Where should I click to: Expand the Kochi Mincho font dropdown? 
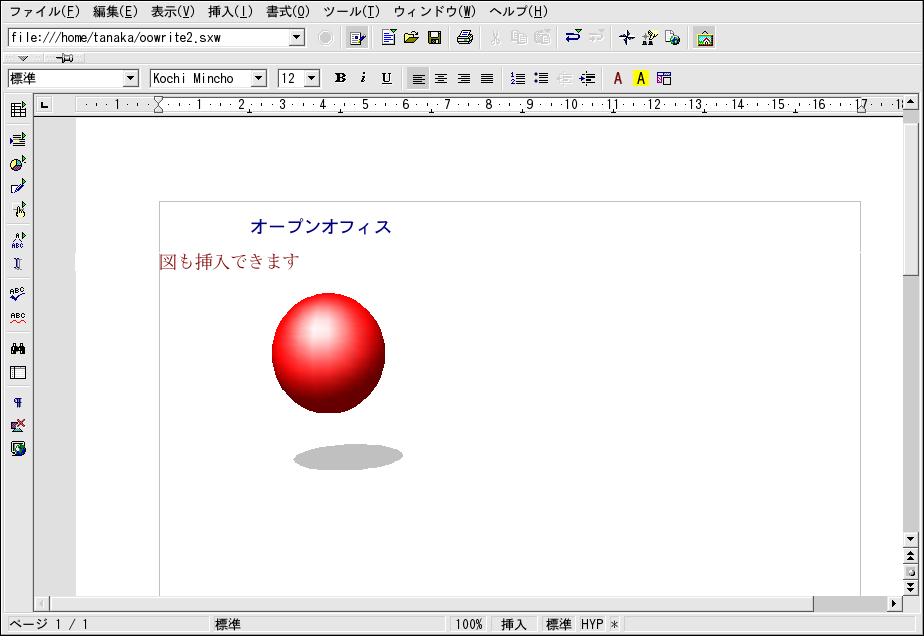pyautogui.click(x=258, y=78)
